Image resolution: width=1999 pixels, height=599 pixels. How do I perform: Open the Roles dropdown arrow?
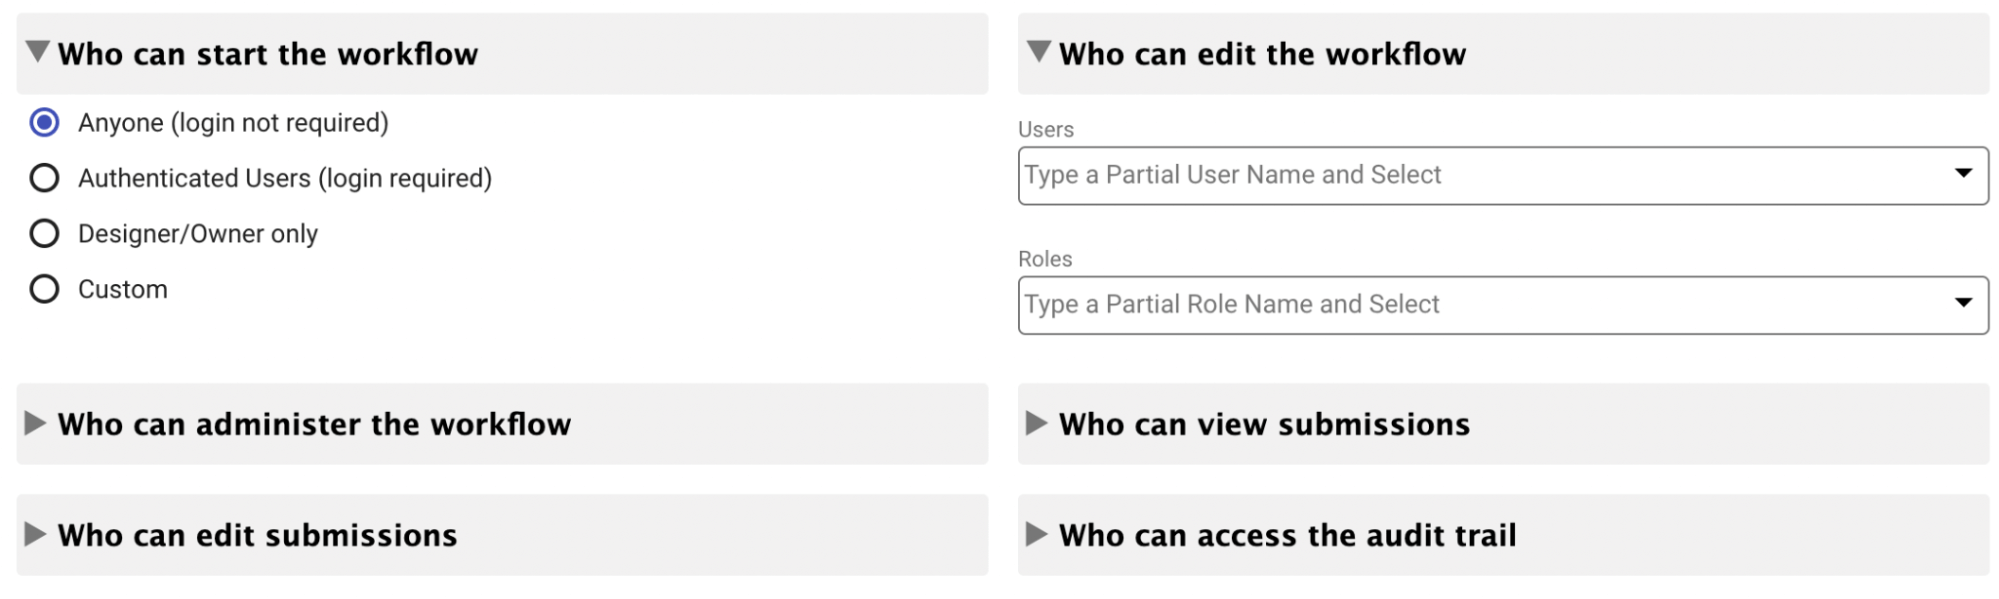tap(1963, 302)
